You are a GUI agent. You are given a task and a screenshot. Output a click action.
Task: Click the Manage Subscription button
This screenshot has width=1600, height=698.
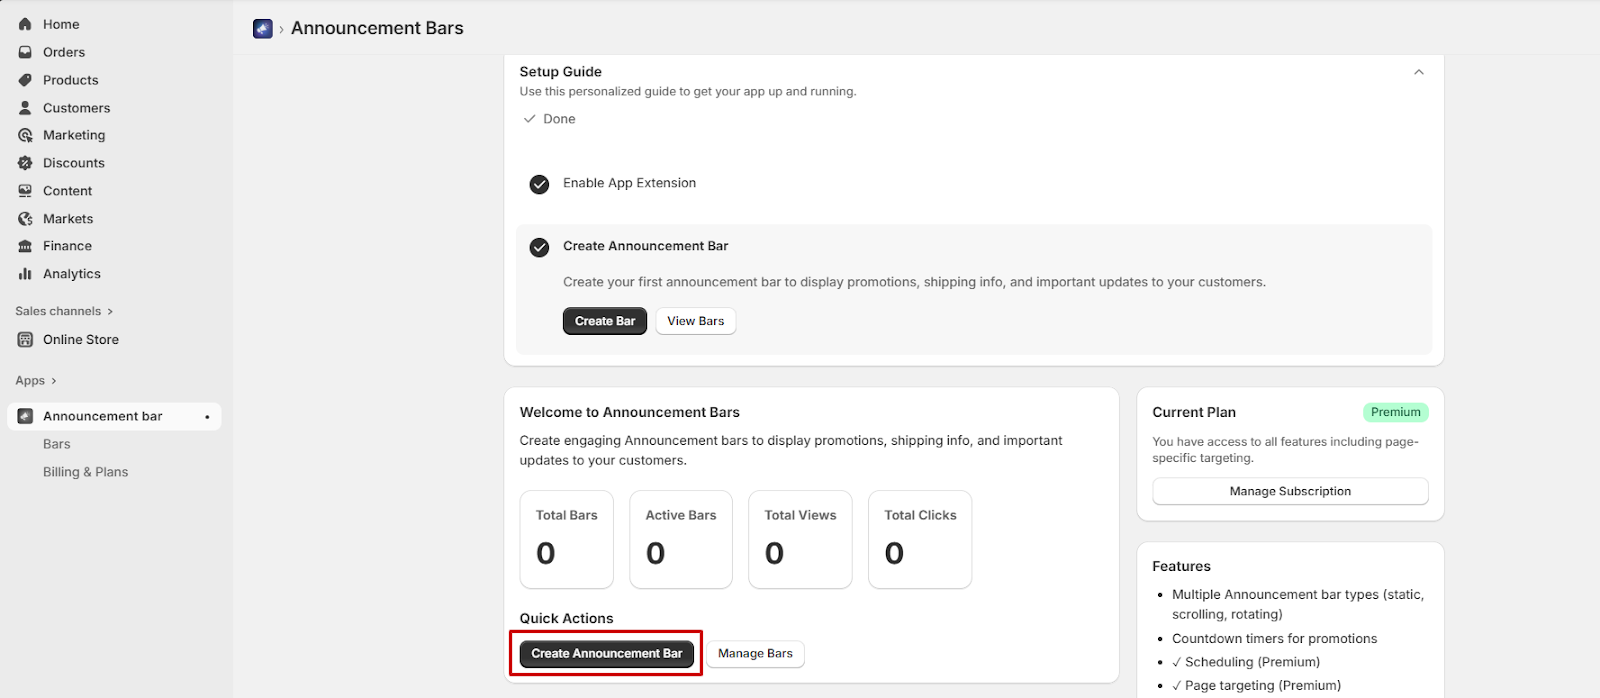1289,491
